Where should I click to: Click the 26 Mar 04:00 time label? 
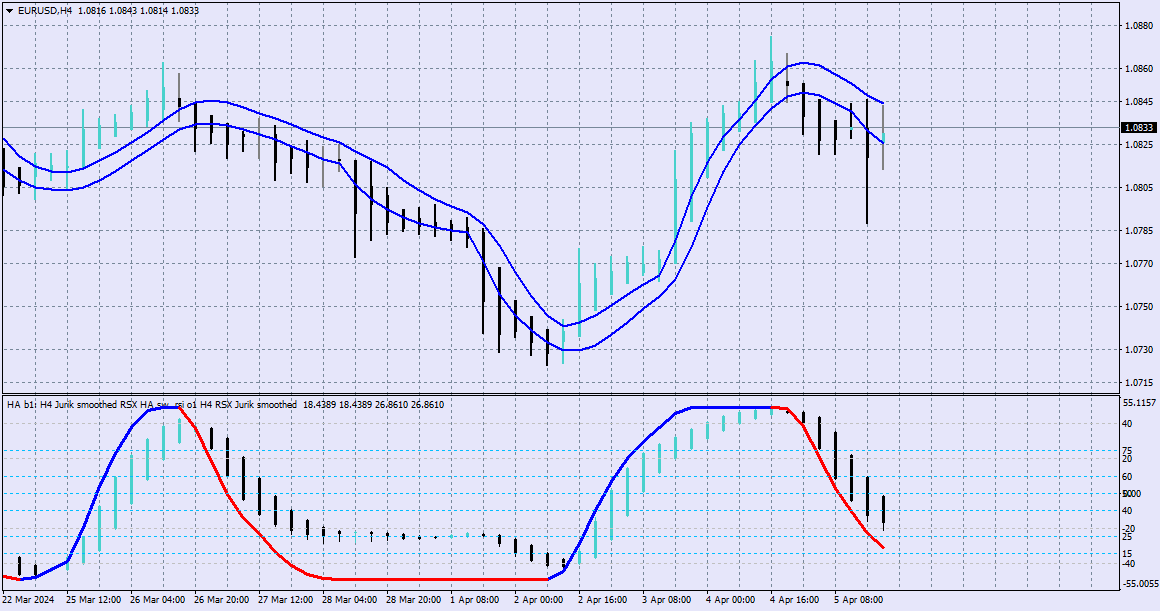[158, 600]
